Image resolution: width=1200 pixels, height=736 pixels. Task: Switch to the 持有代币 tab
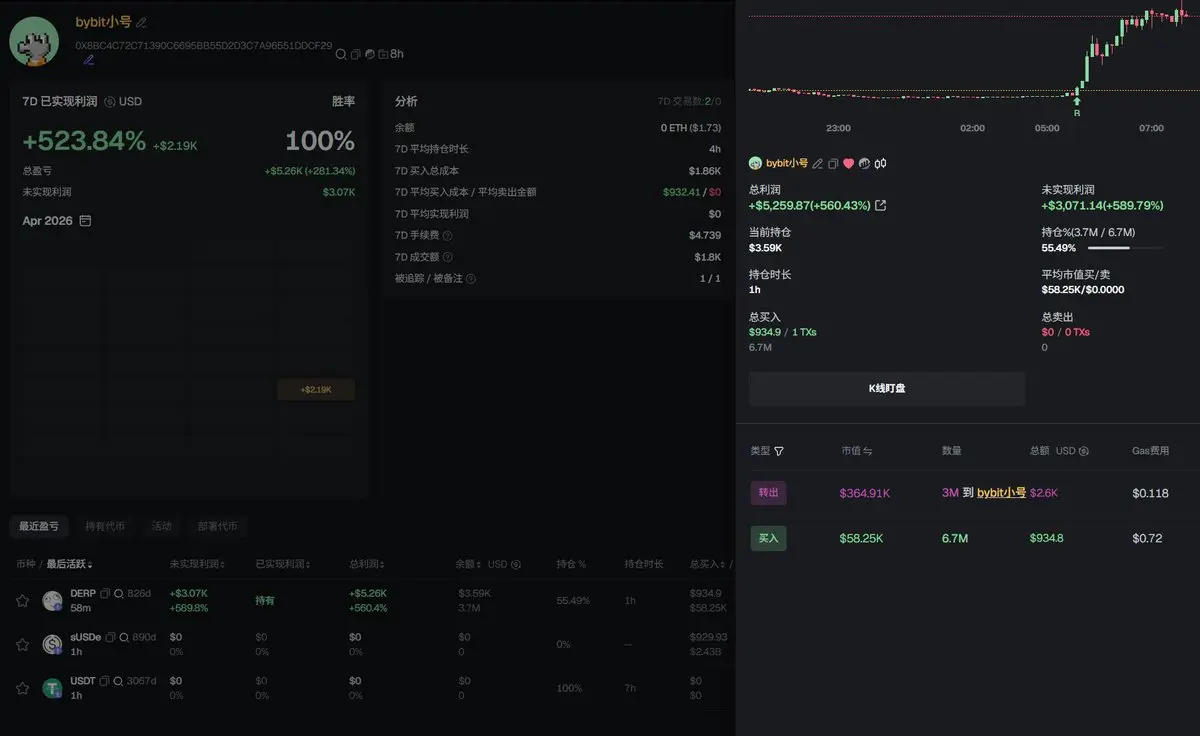click(105, 526)
